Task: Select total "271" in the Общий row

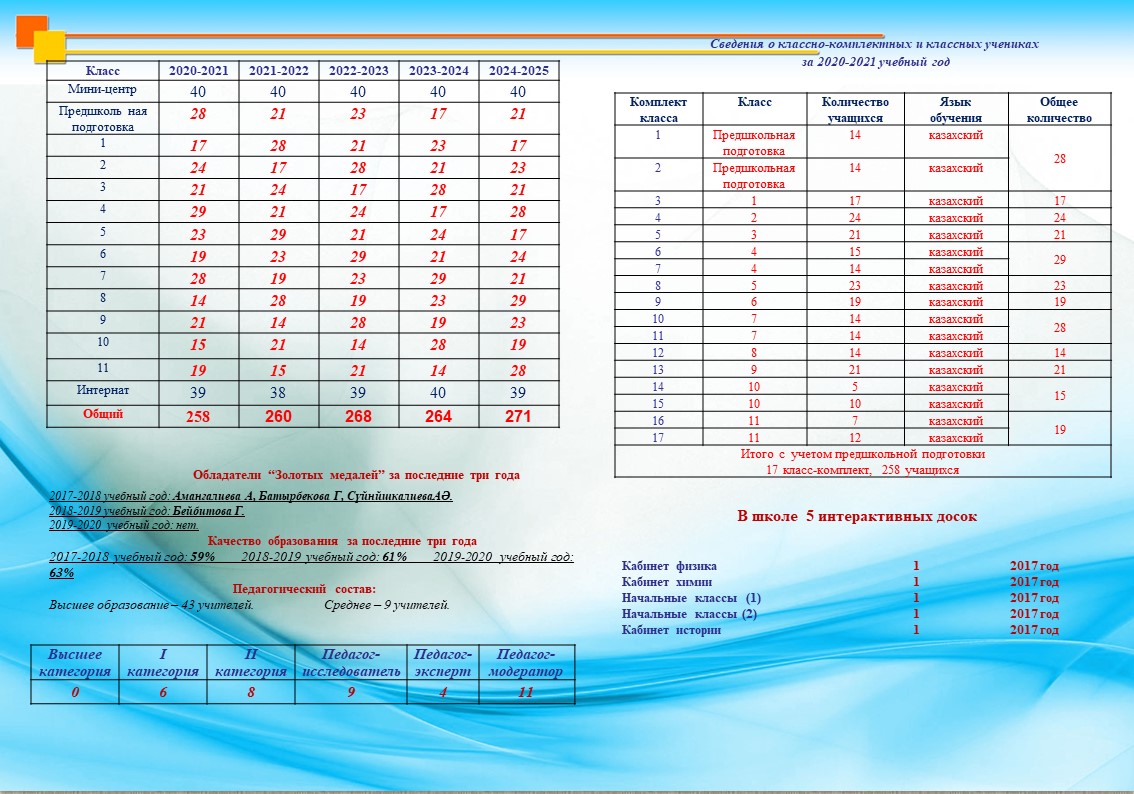Action: click(518, 417)
